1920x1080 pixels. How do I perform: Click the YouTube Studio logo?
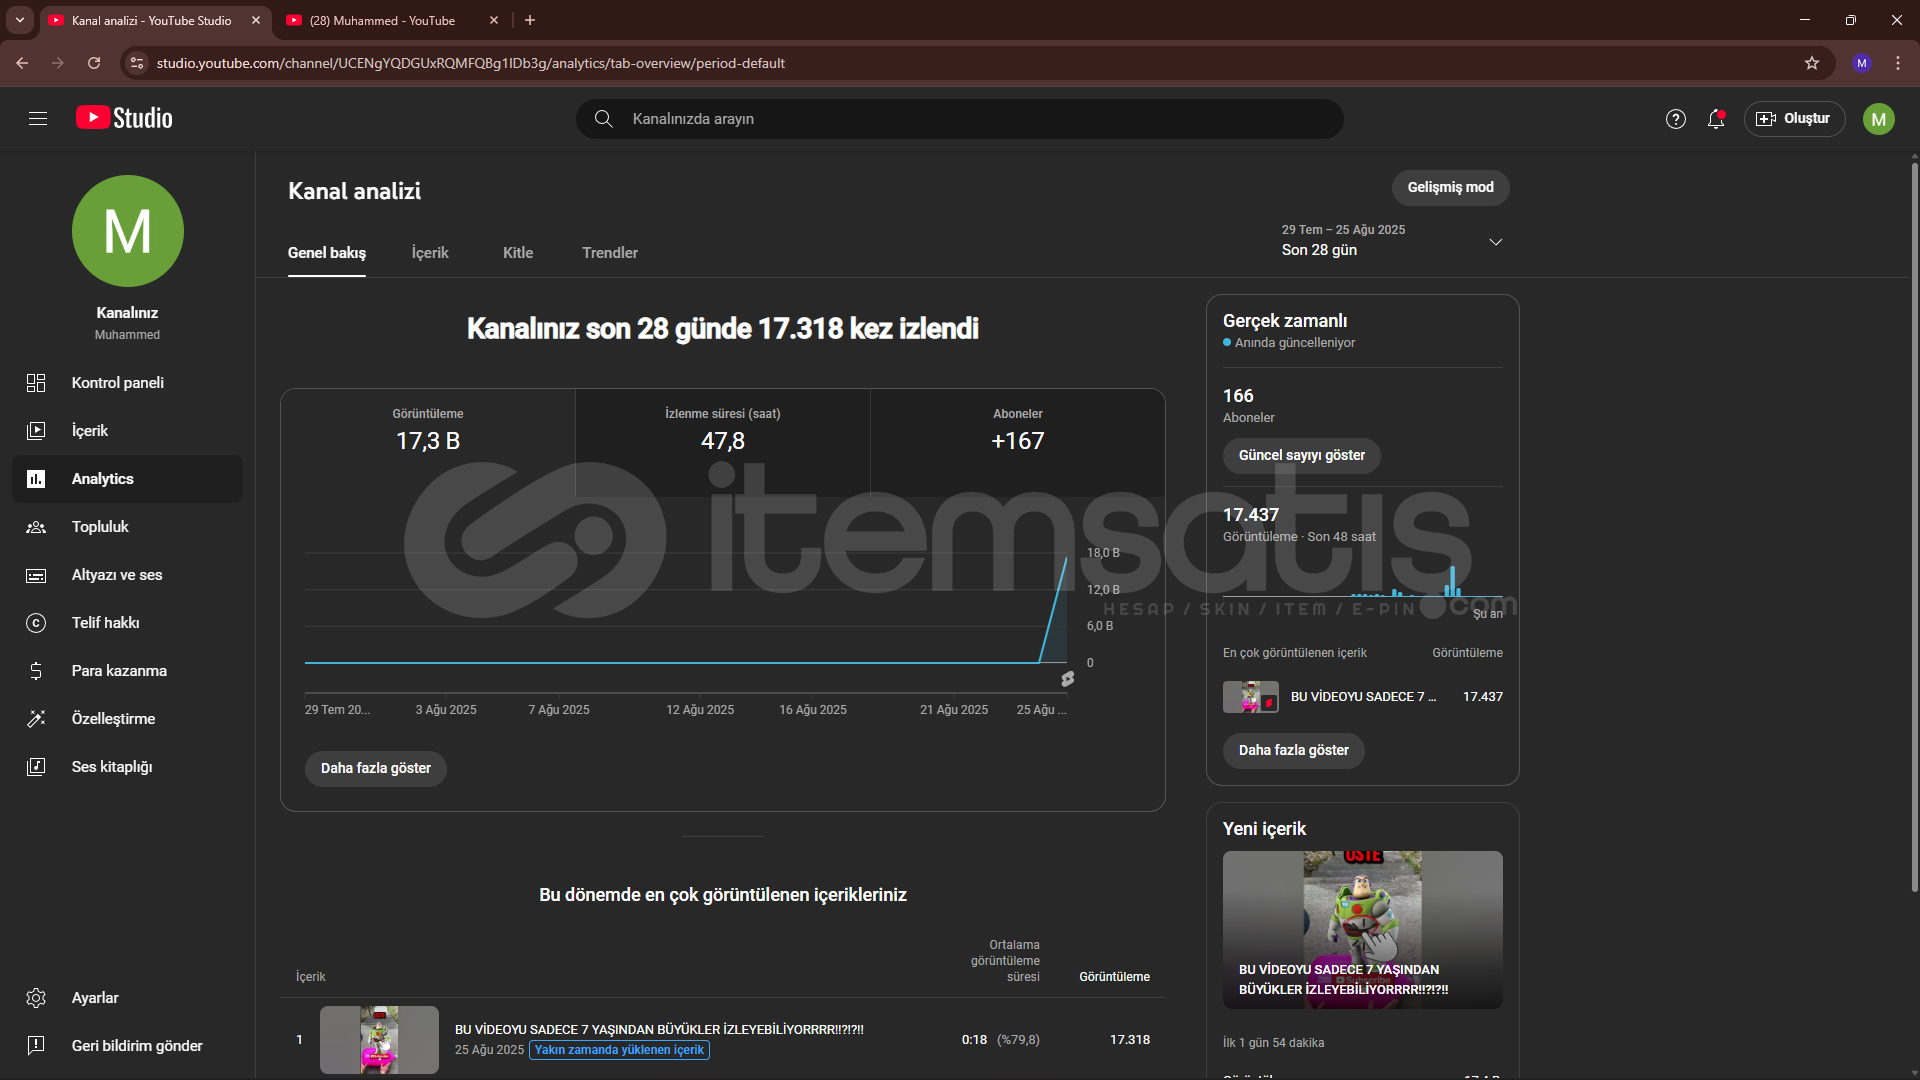coord(124,118)
